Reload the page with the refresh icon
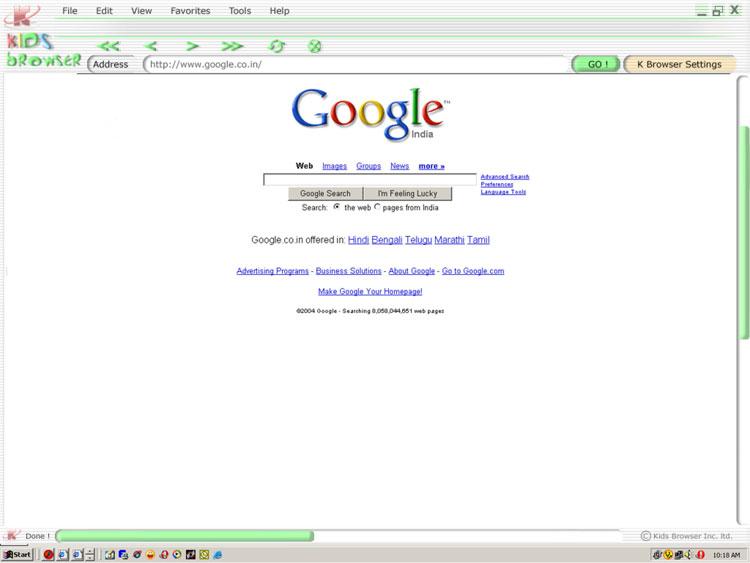Image resolution: width=750 pixels, height=563 pixels. [277, 46]
